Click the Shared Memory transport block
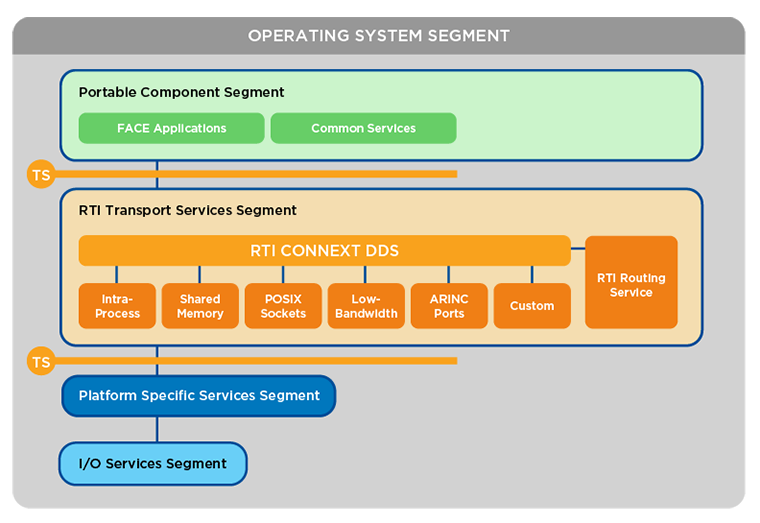The image size is (760, 523). (x=200, y=306)
